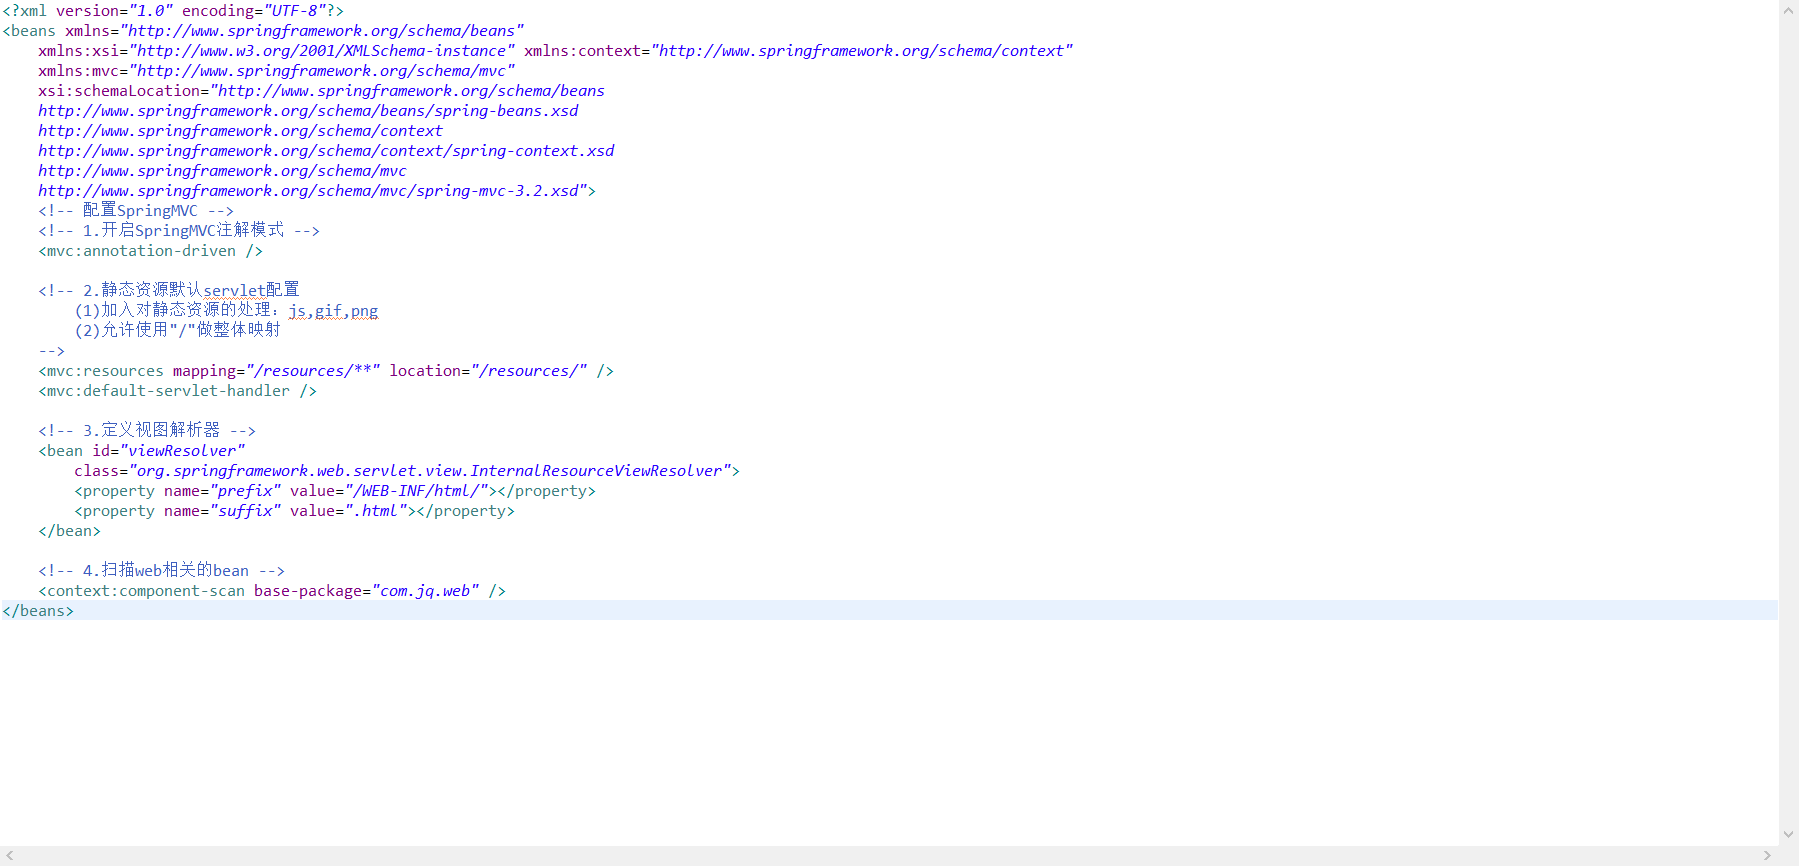Click the scroll up arrow of vertical scrollbar
This screenshot has width=1799, height=866.
click(1788, 11)
